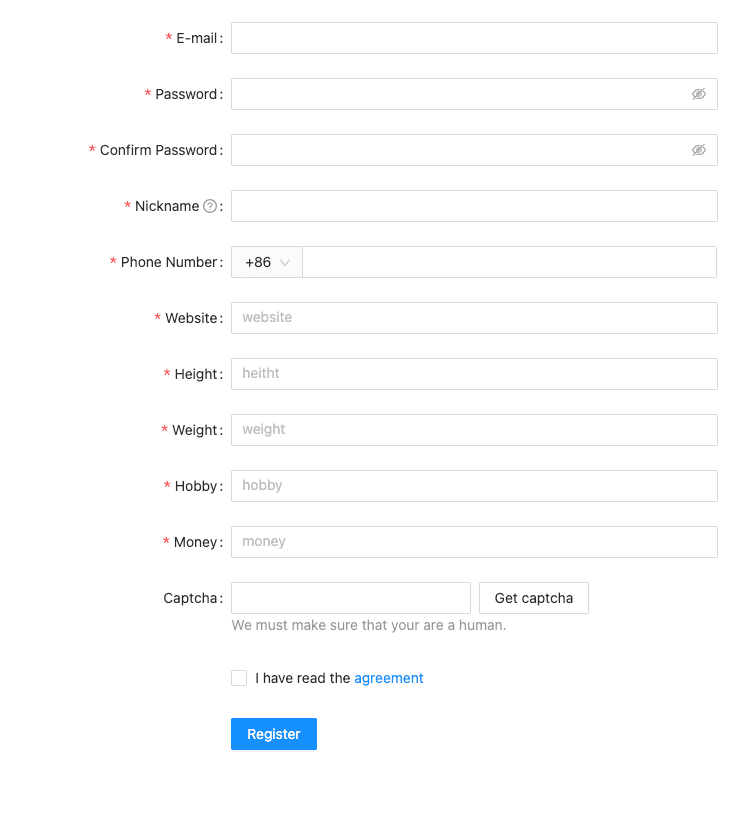Toggle Password field visibility eye icon
740x828 pixels.
coord(699,94)
